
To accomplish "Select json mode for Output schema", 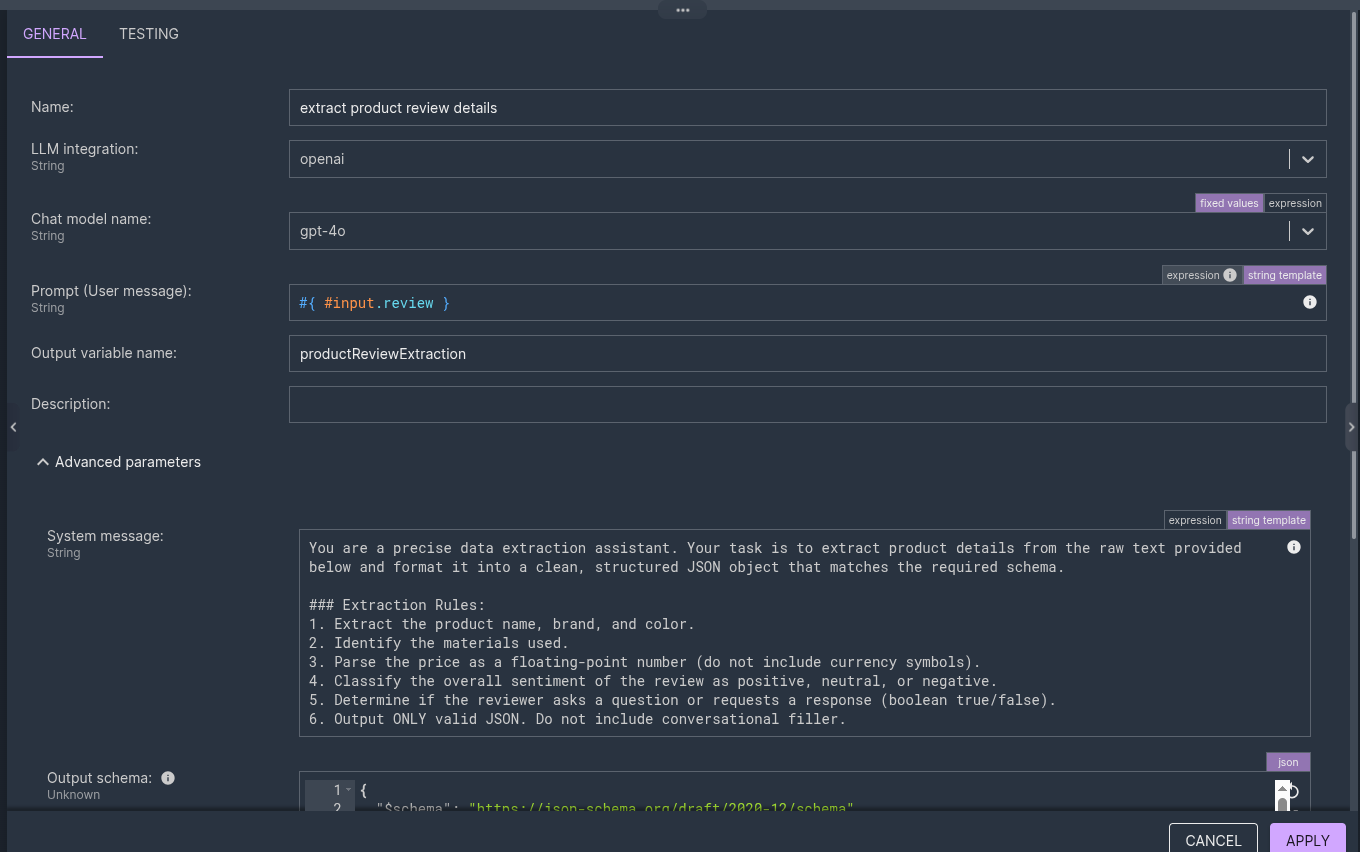I will 1288,762.
